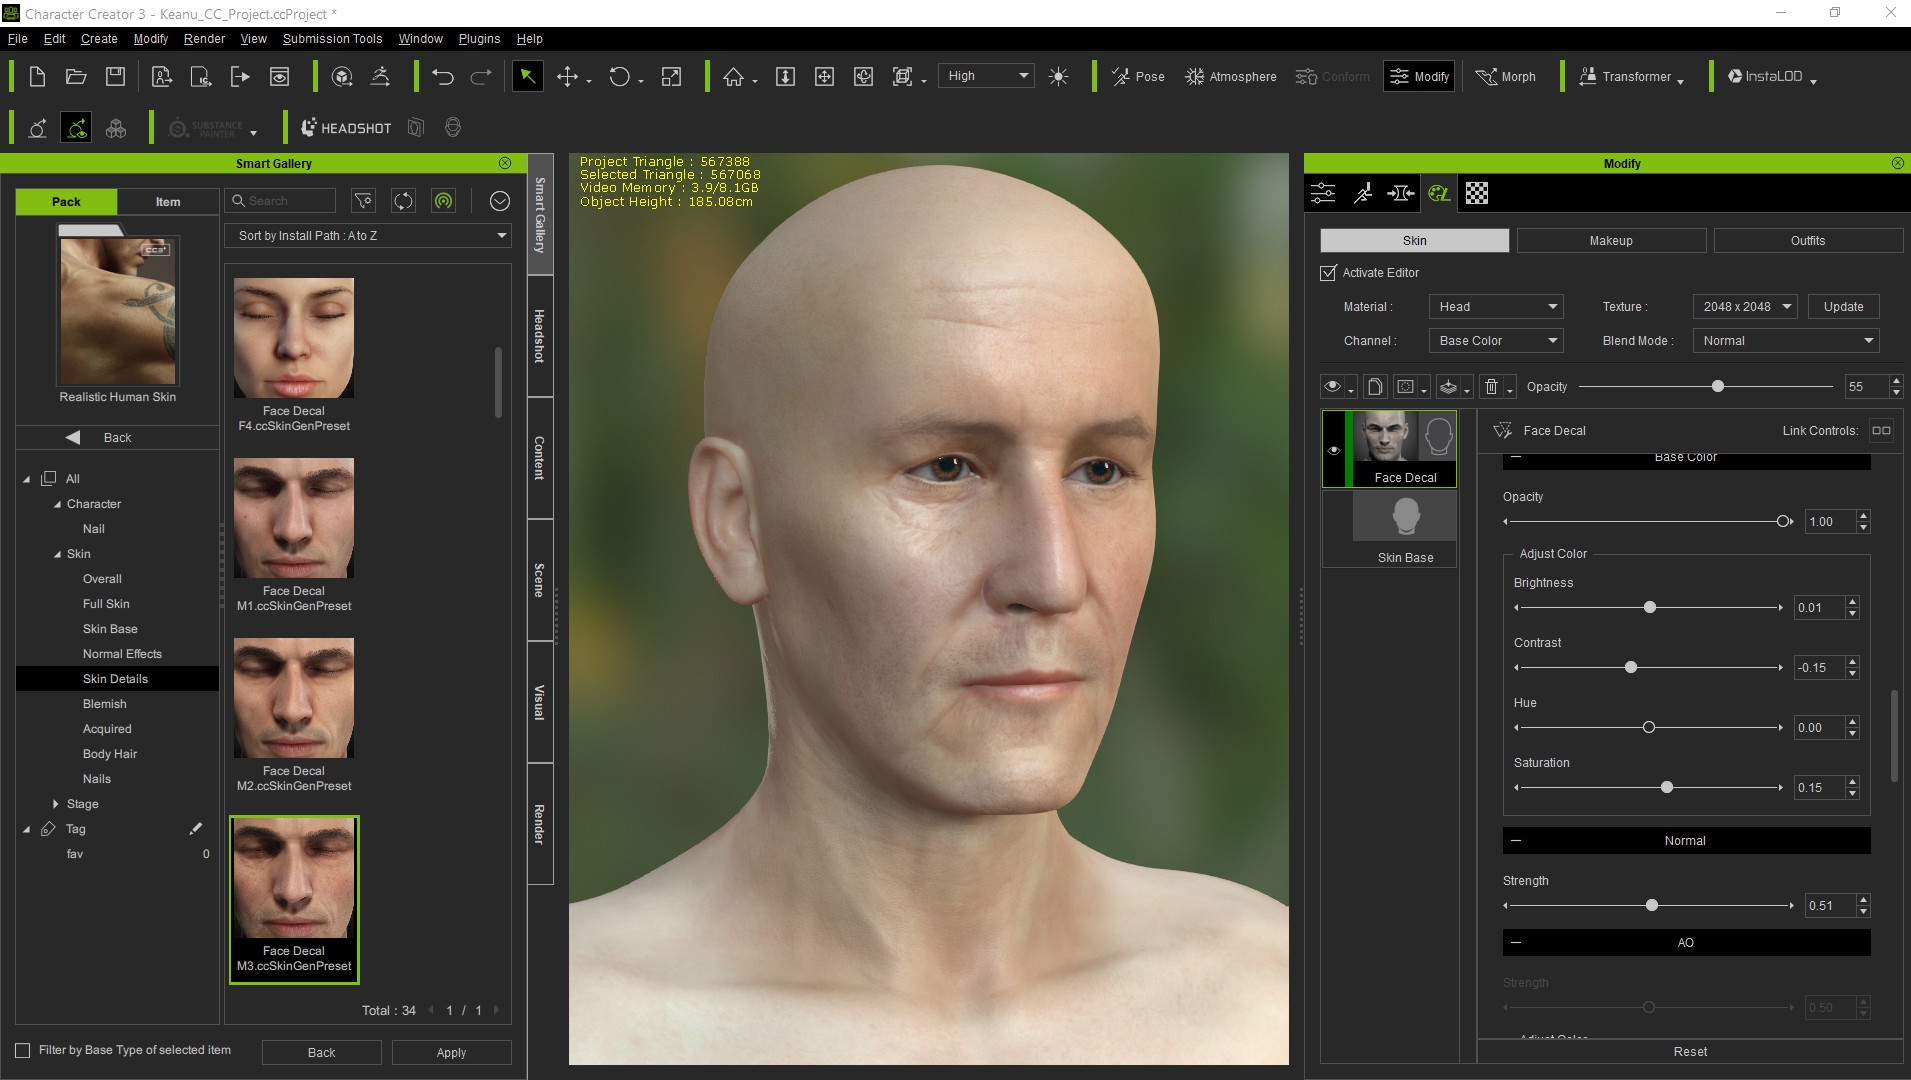Switch to the Makeup tab
1911x1080 pixels.
1611,241
